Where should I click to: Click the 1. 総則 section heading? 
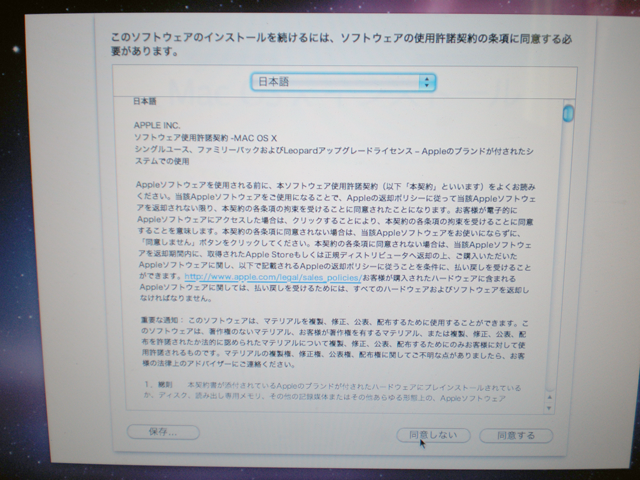click(x=158, y=384)
